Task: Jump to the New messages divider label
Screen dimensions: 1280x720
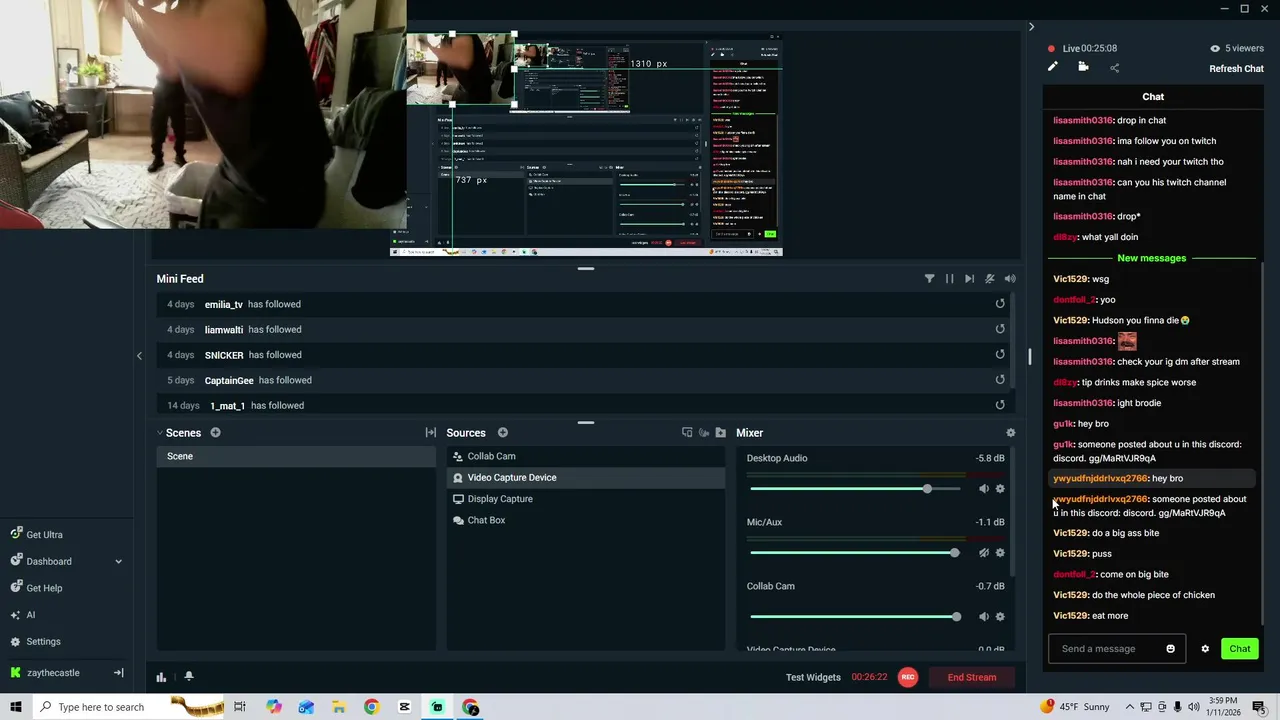Action: (1151, 258)
